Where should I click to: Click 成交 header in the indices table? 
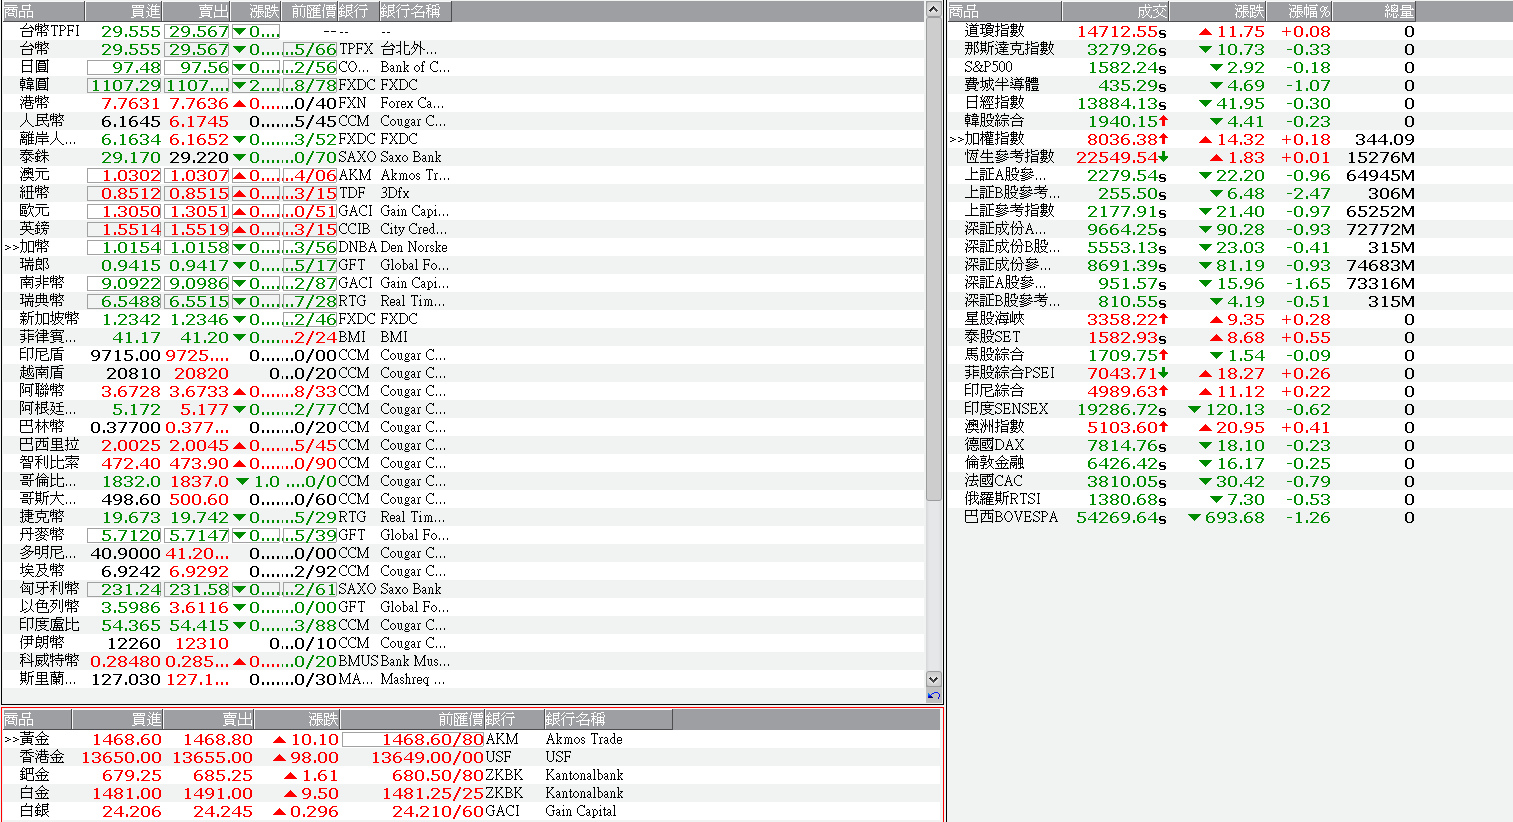pyautogui.click(x=1115, y=12)
